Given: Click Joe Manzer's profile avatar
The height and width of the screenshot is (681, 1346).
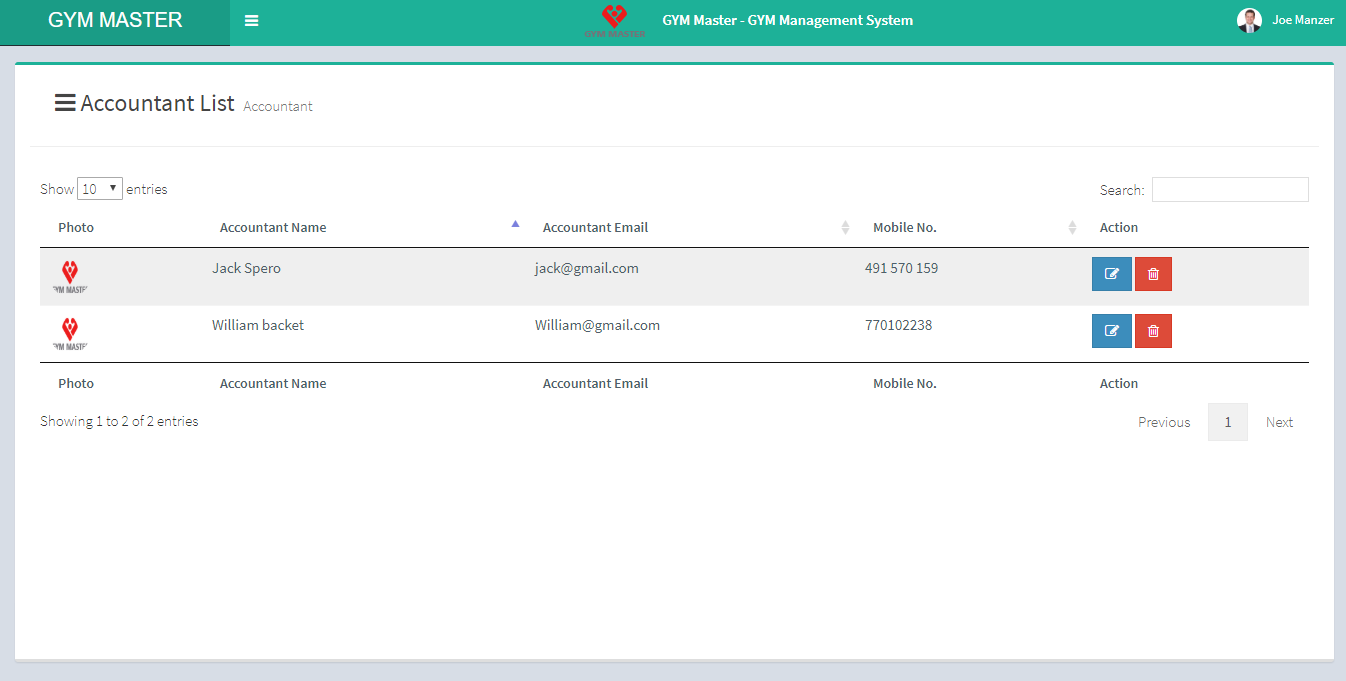Looking at the screenshot, I should coord(1249,20).
